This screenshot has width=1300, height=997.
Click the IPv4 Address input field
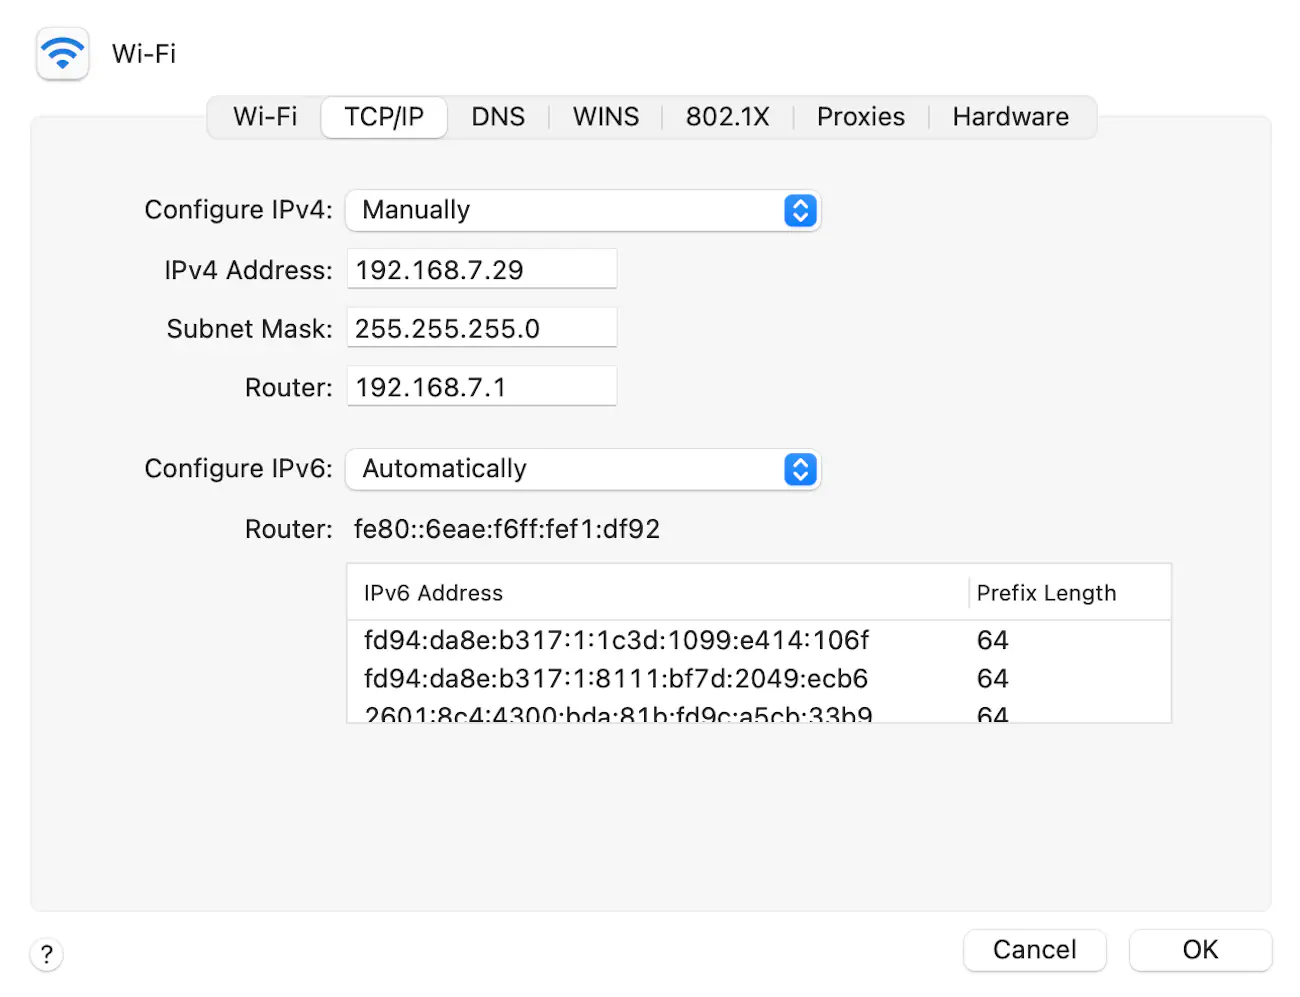(x=481, y=270)
